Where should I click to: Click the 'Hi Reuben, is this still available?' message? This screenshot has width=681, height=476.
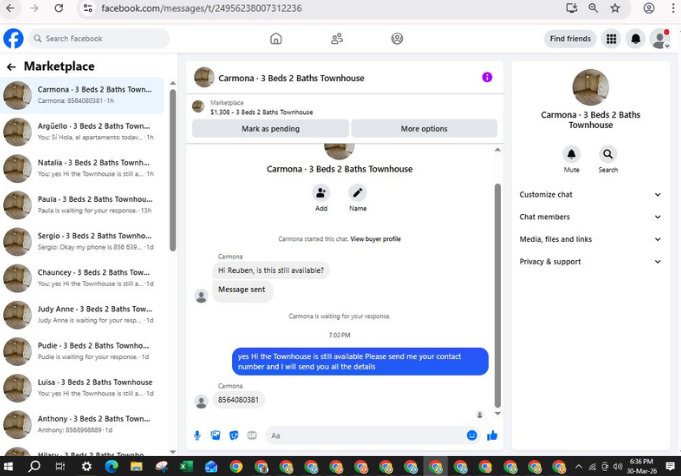(271, 270)
